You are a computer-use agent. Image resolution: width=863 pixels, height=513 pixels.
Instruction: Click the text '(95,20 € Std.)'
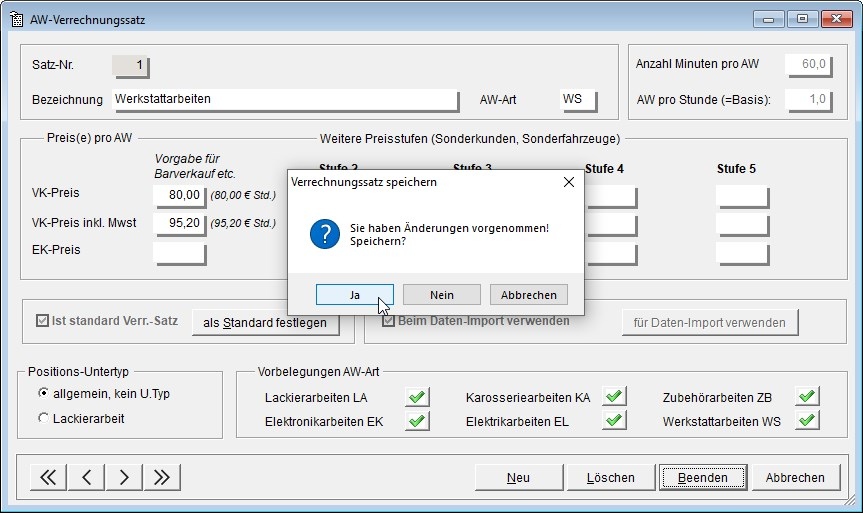(x=243, y=223)
